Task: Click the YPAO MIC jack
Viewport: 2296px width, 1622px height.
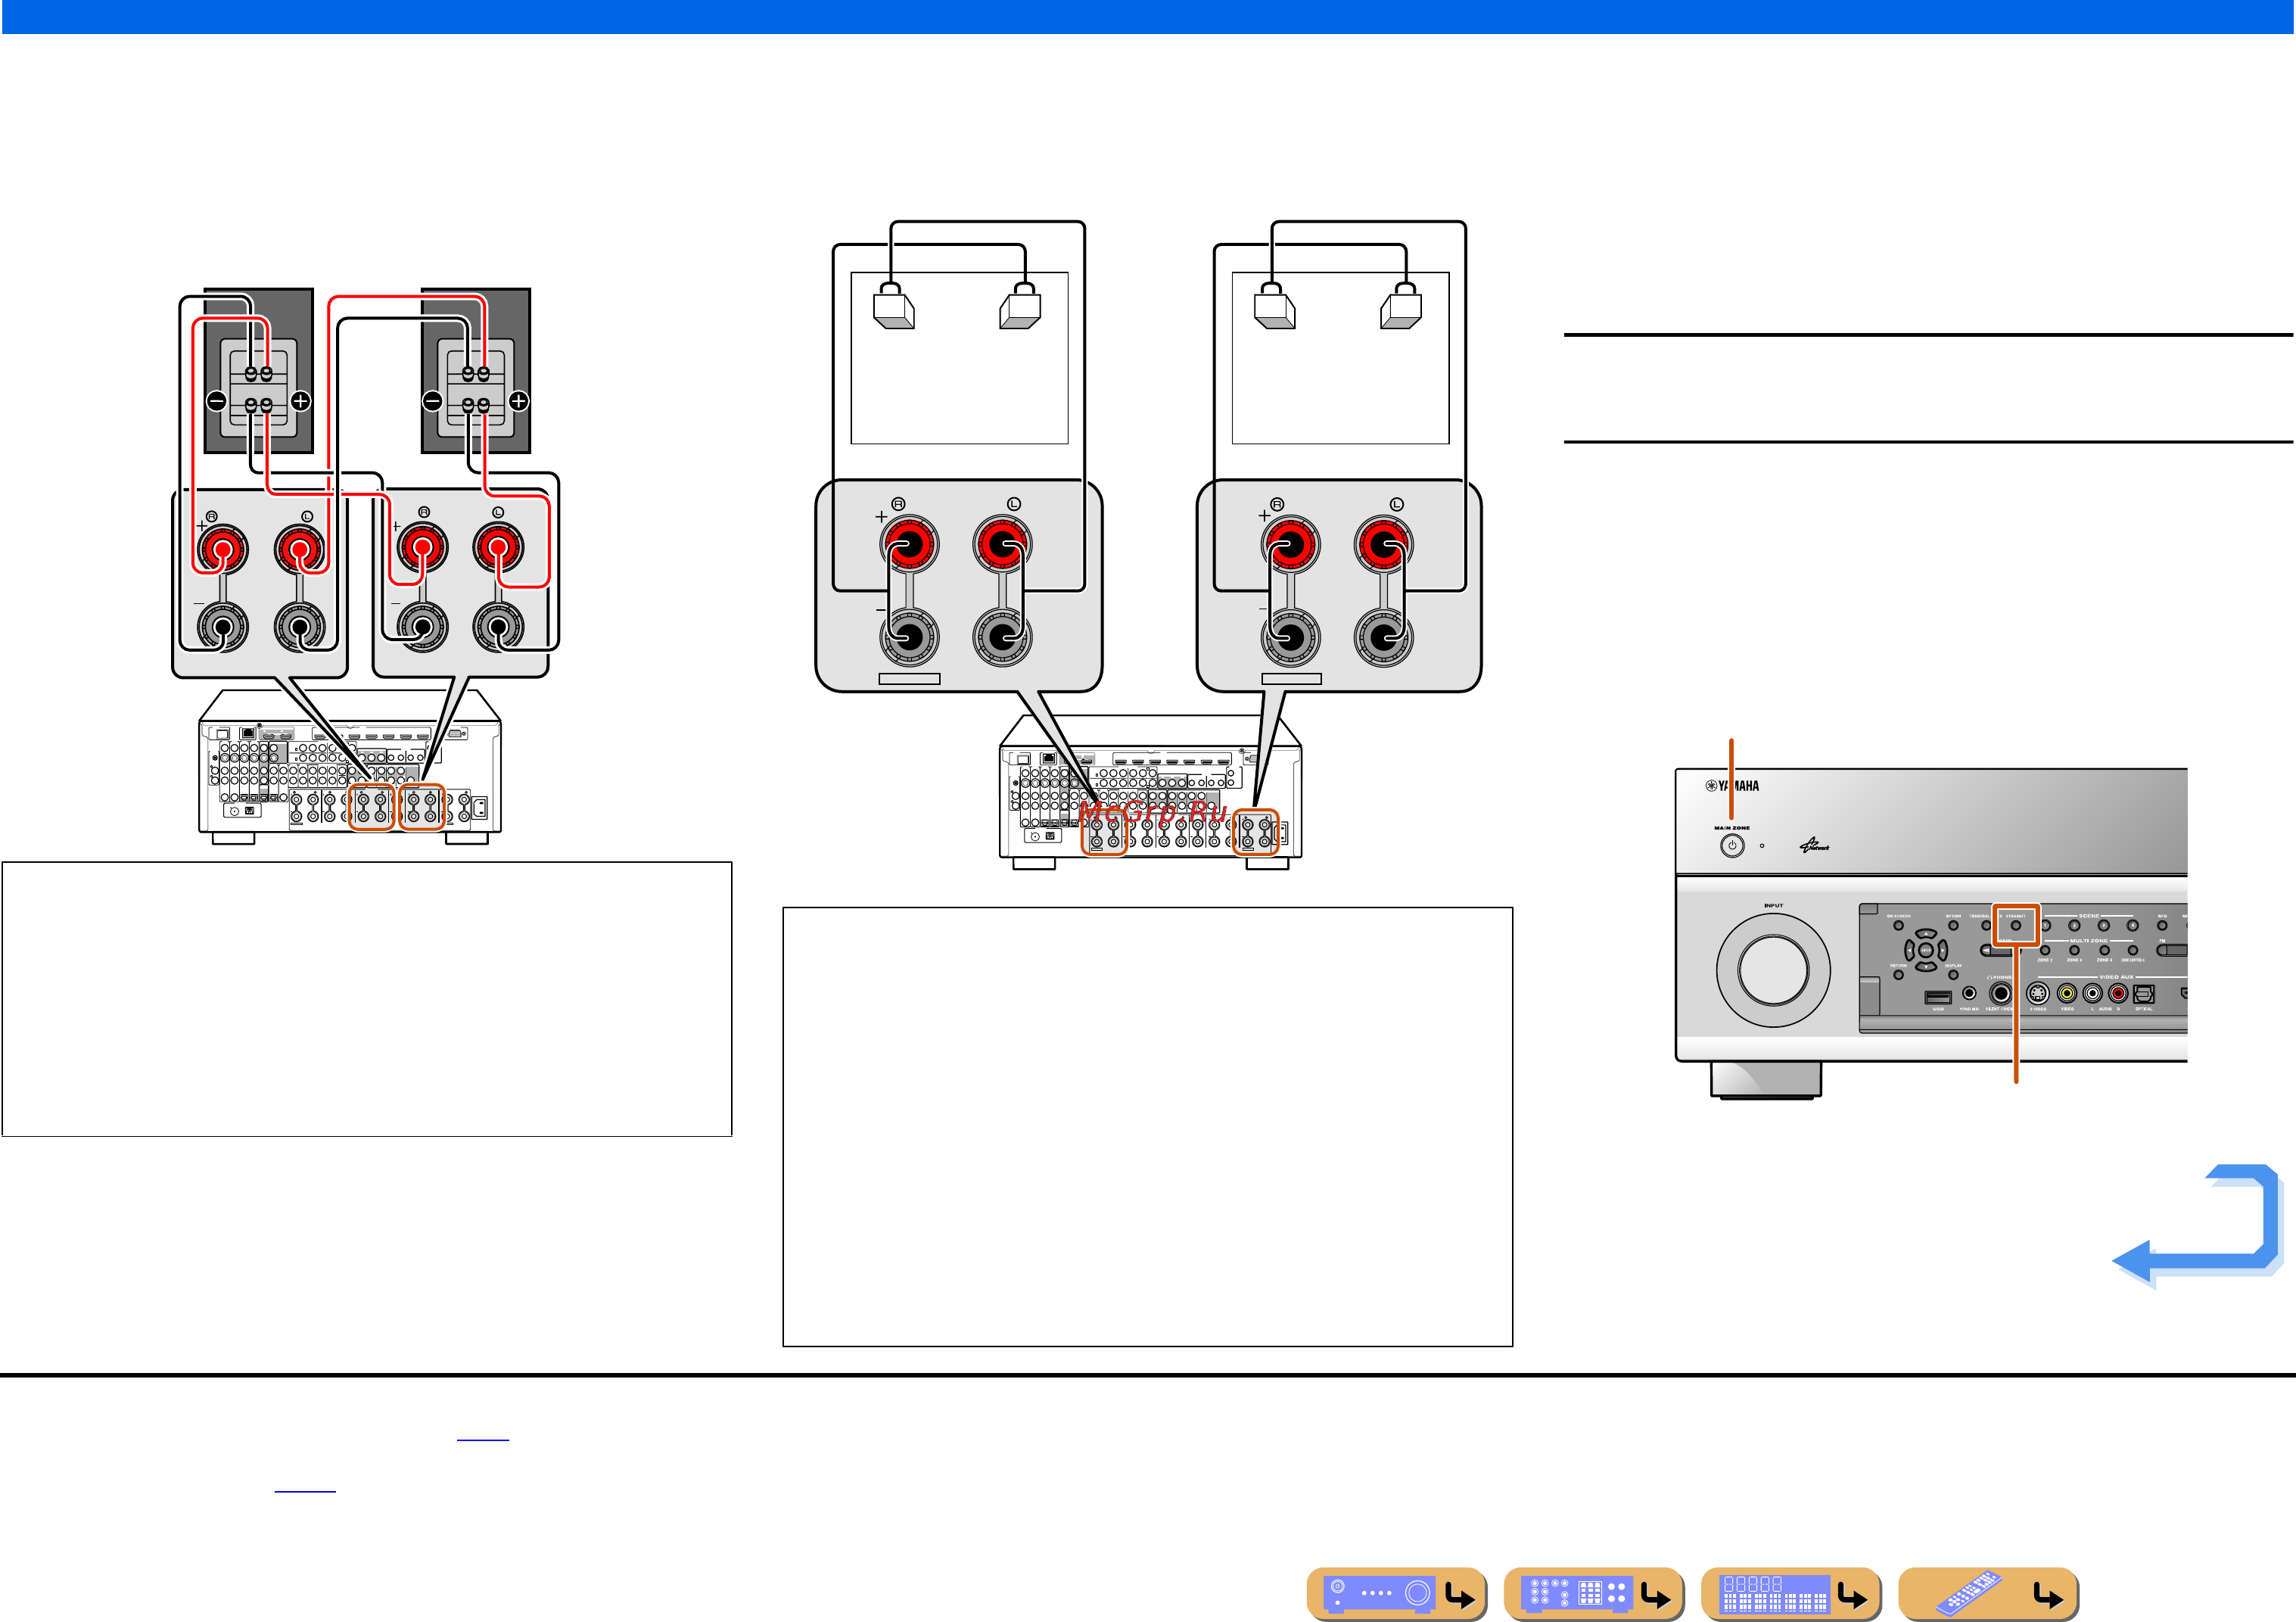Action: [x=1970, y=993]
